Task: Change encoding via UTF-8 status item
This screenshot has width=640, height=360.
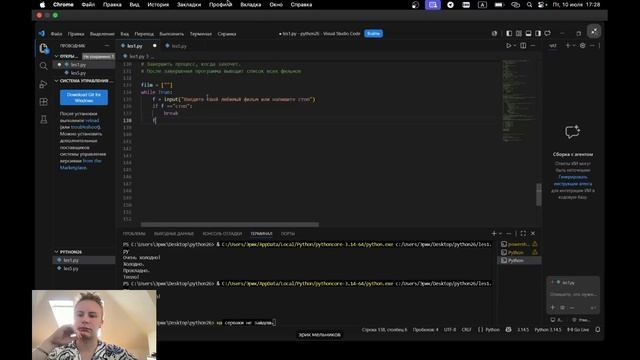Action: pyautogui.click(x=450, y=330)
